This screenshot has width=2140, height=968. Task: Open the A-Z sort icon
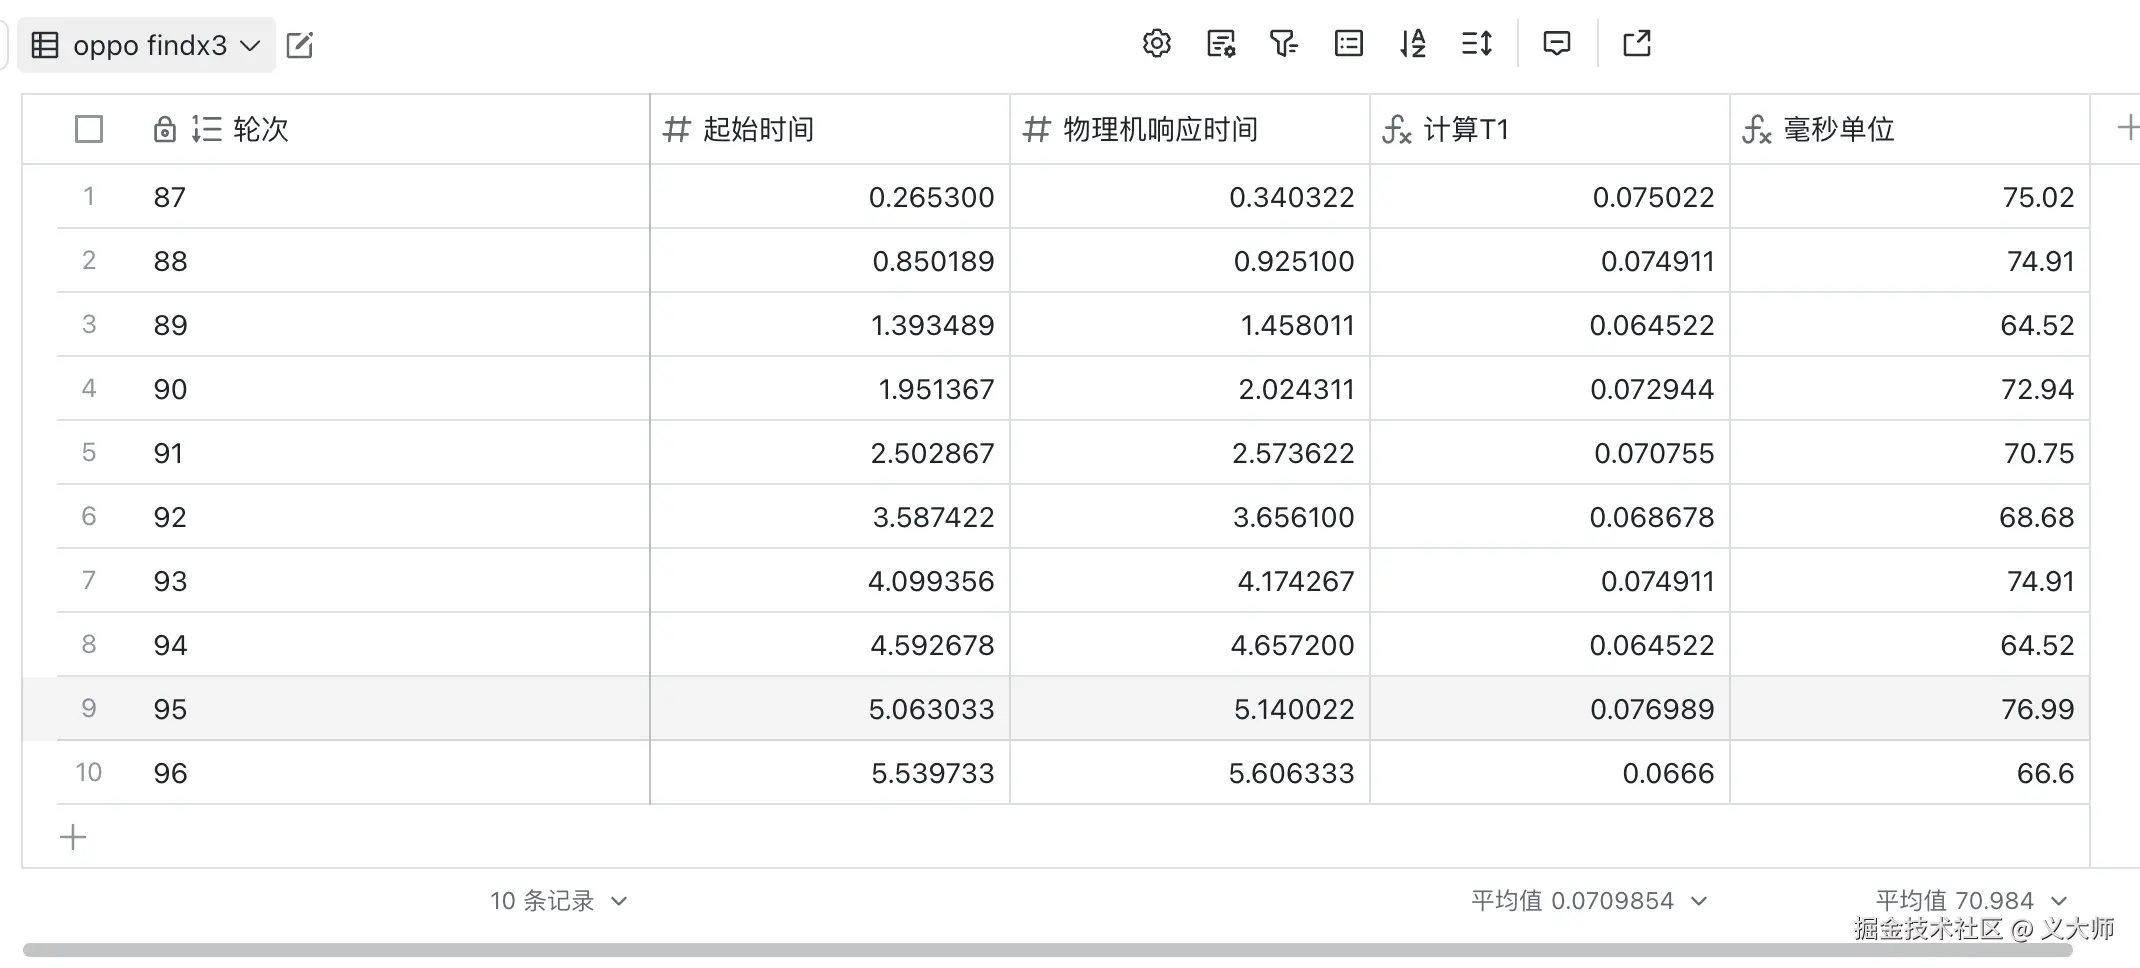(x=1413, y=44)
